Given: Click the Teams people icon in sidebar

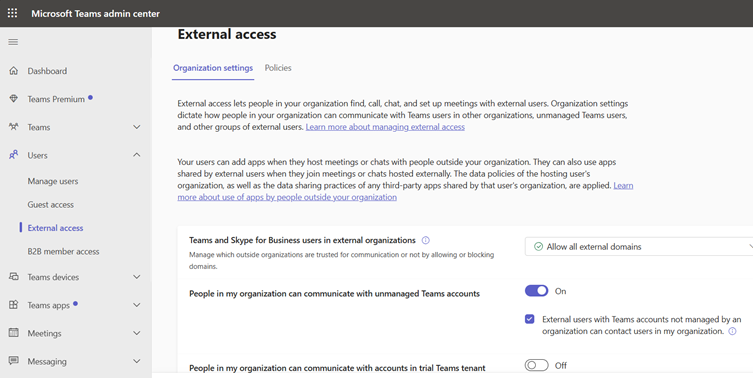Looking at the screenshot, I should (13, 127).
